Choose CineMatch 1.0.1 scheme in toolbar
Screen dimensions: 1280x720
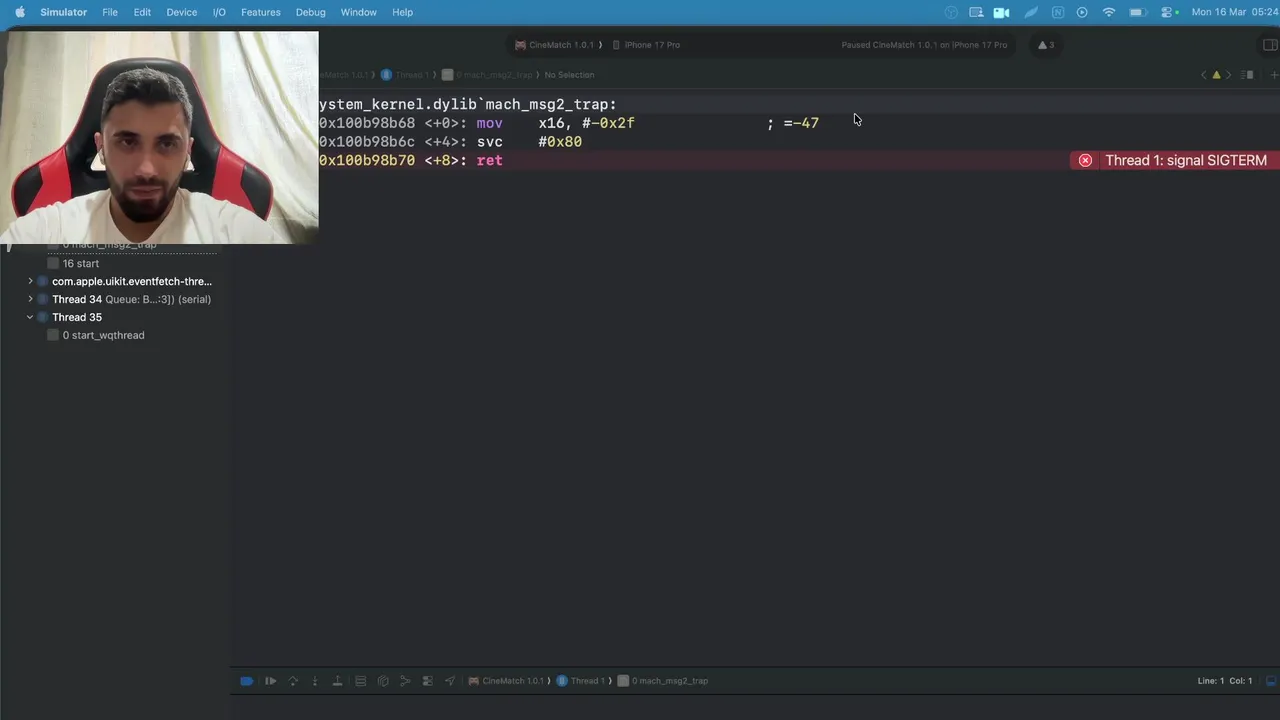556,45
